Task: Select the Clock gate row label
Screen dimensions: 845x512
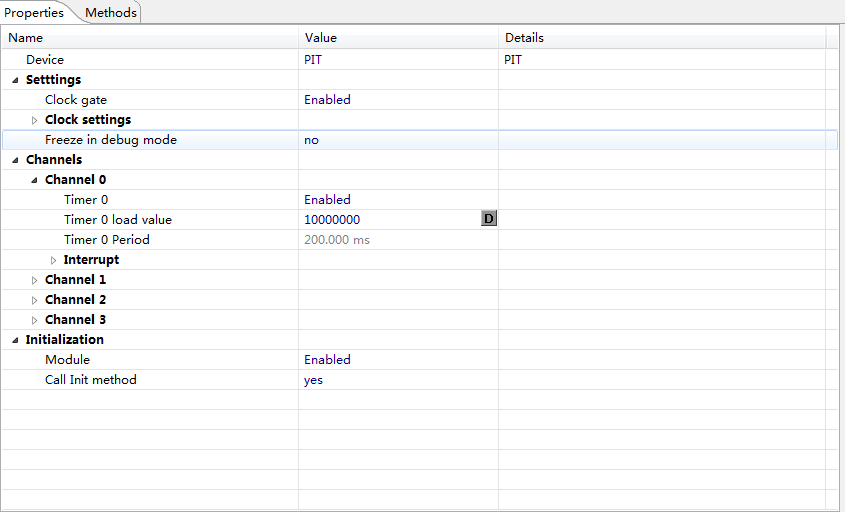Action: tap(76, 100)
